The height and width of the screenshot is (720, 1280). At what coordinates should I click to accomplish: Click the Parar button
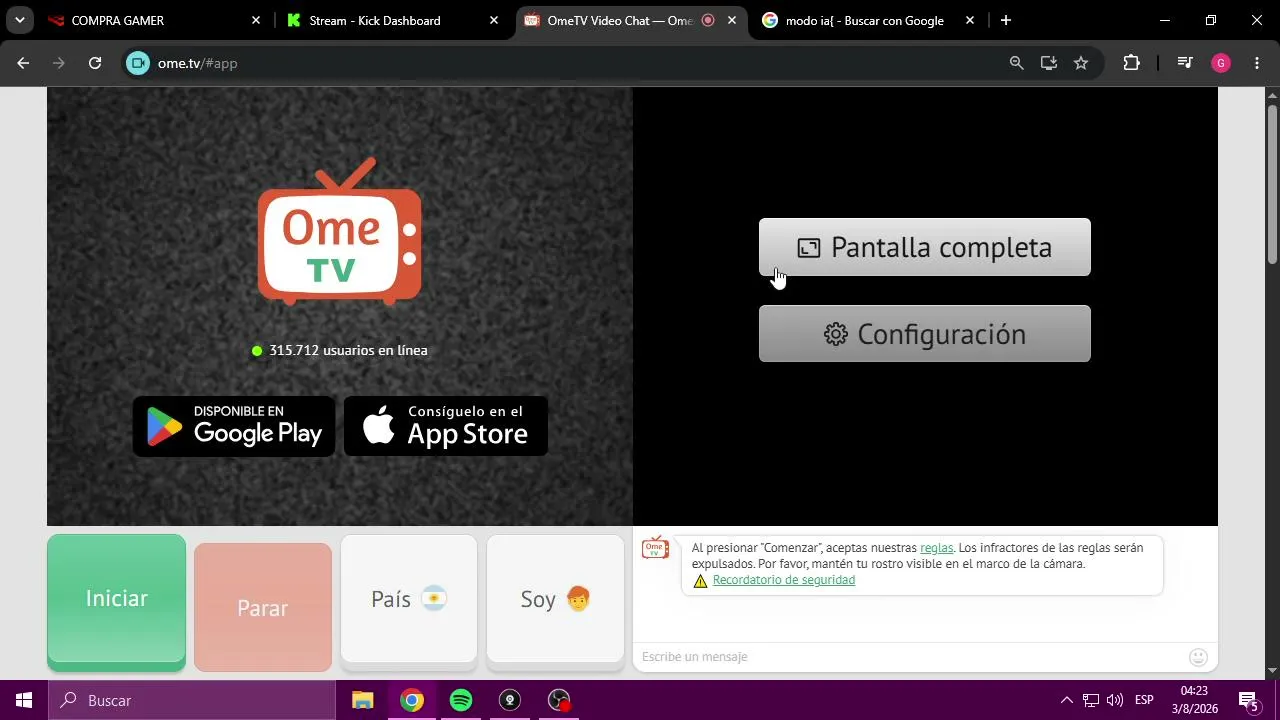tap(263, 607)
